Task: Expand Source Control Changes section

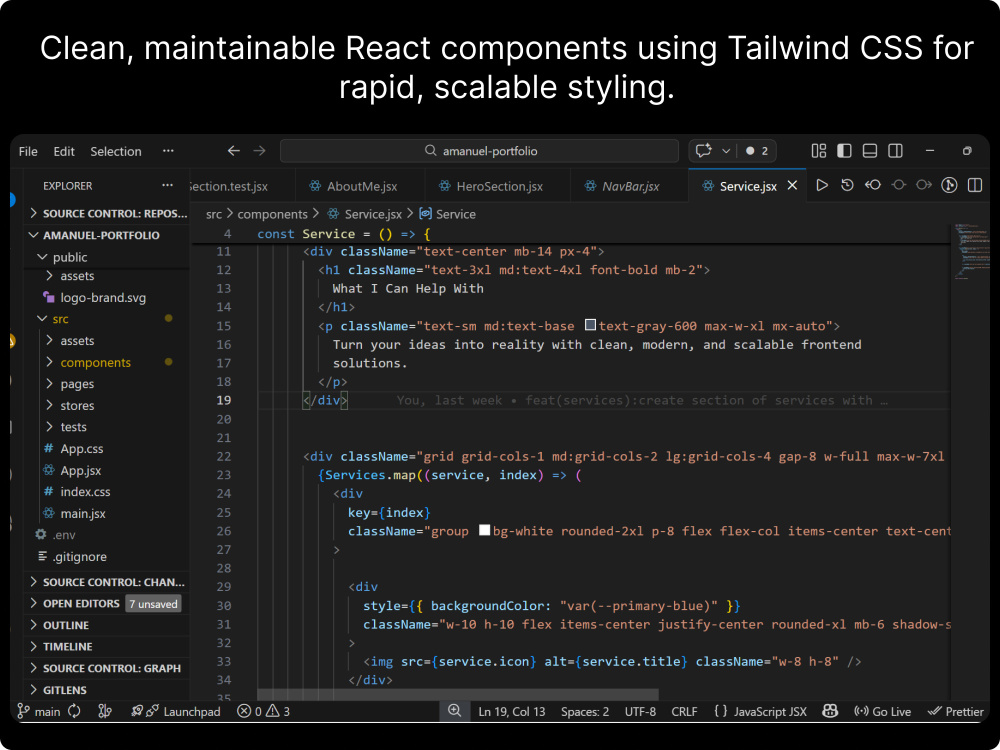Action: (107, 582)
